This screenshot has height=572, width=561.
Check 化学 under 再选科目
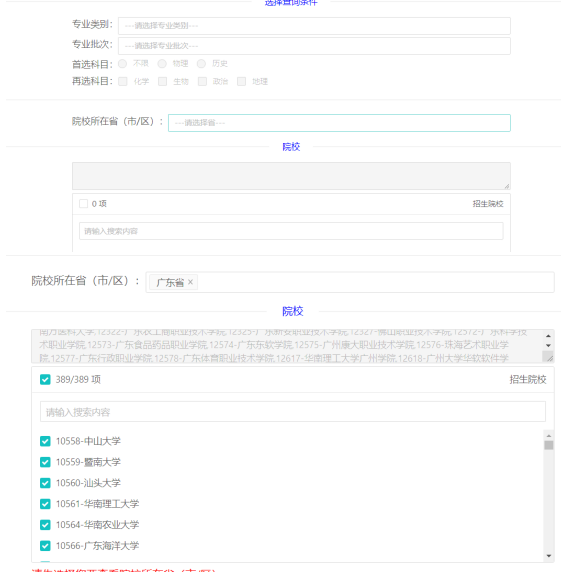coord(123,81)
